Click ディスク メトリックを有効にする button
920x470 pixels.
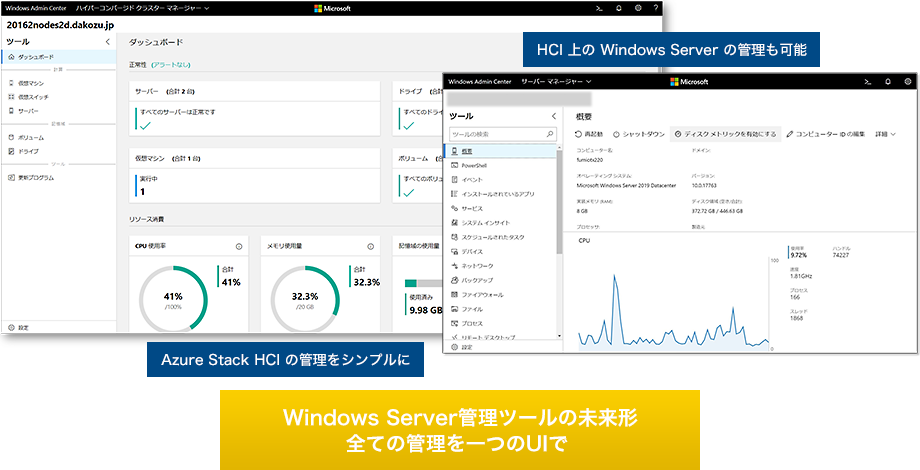click(x=725, y=134)
